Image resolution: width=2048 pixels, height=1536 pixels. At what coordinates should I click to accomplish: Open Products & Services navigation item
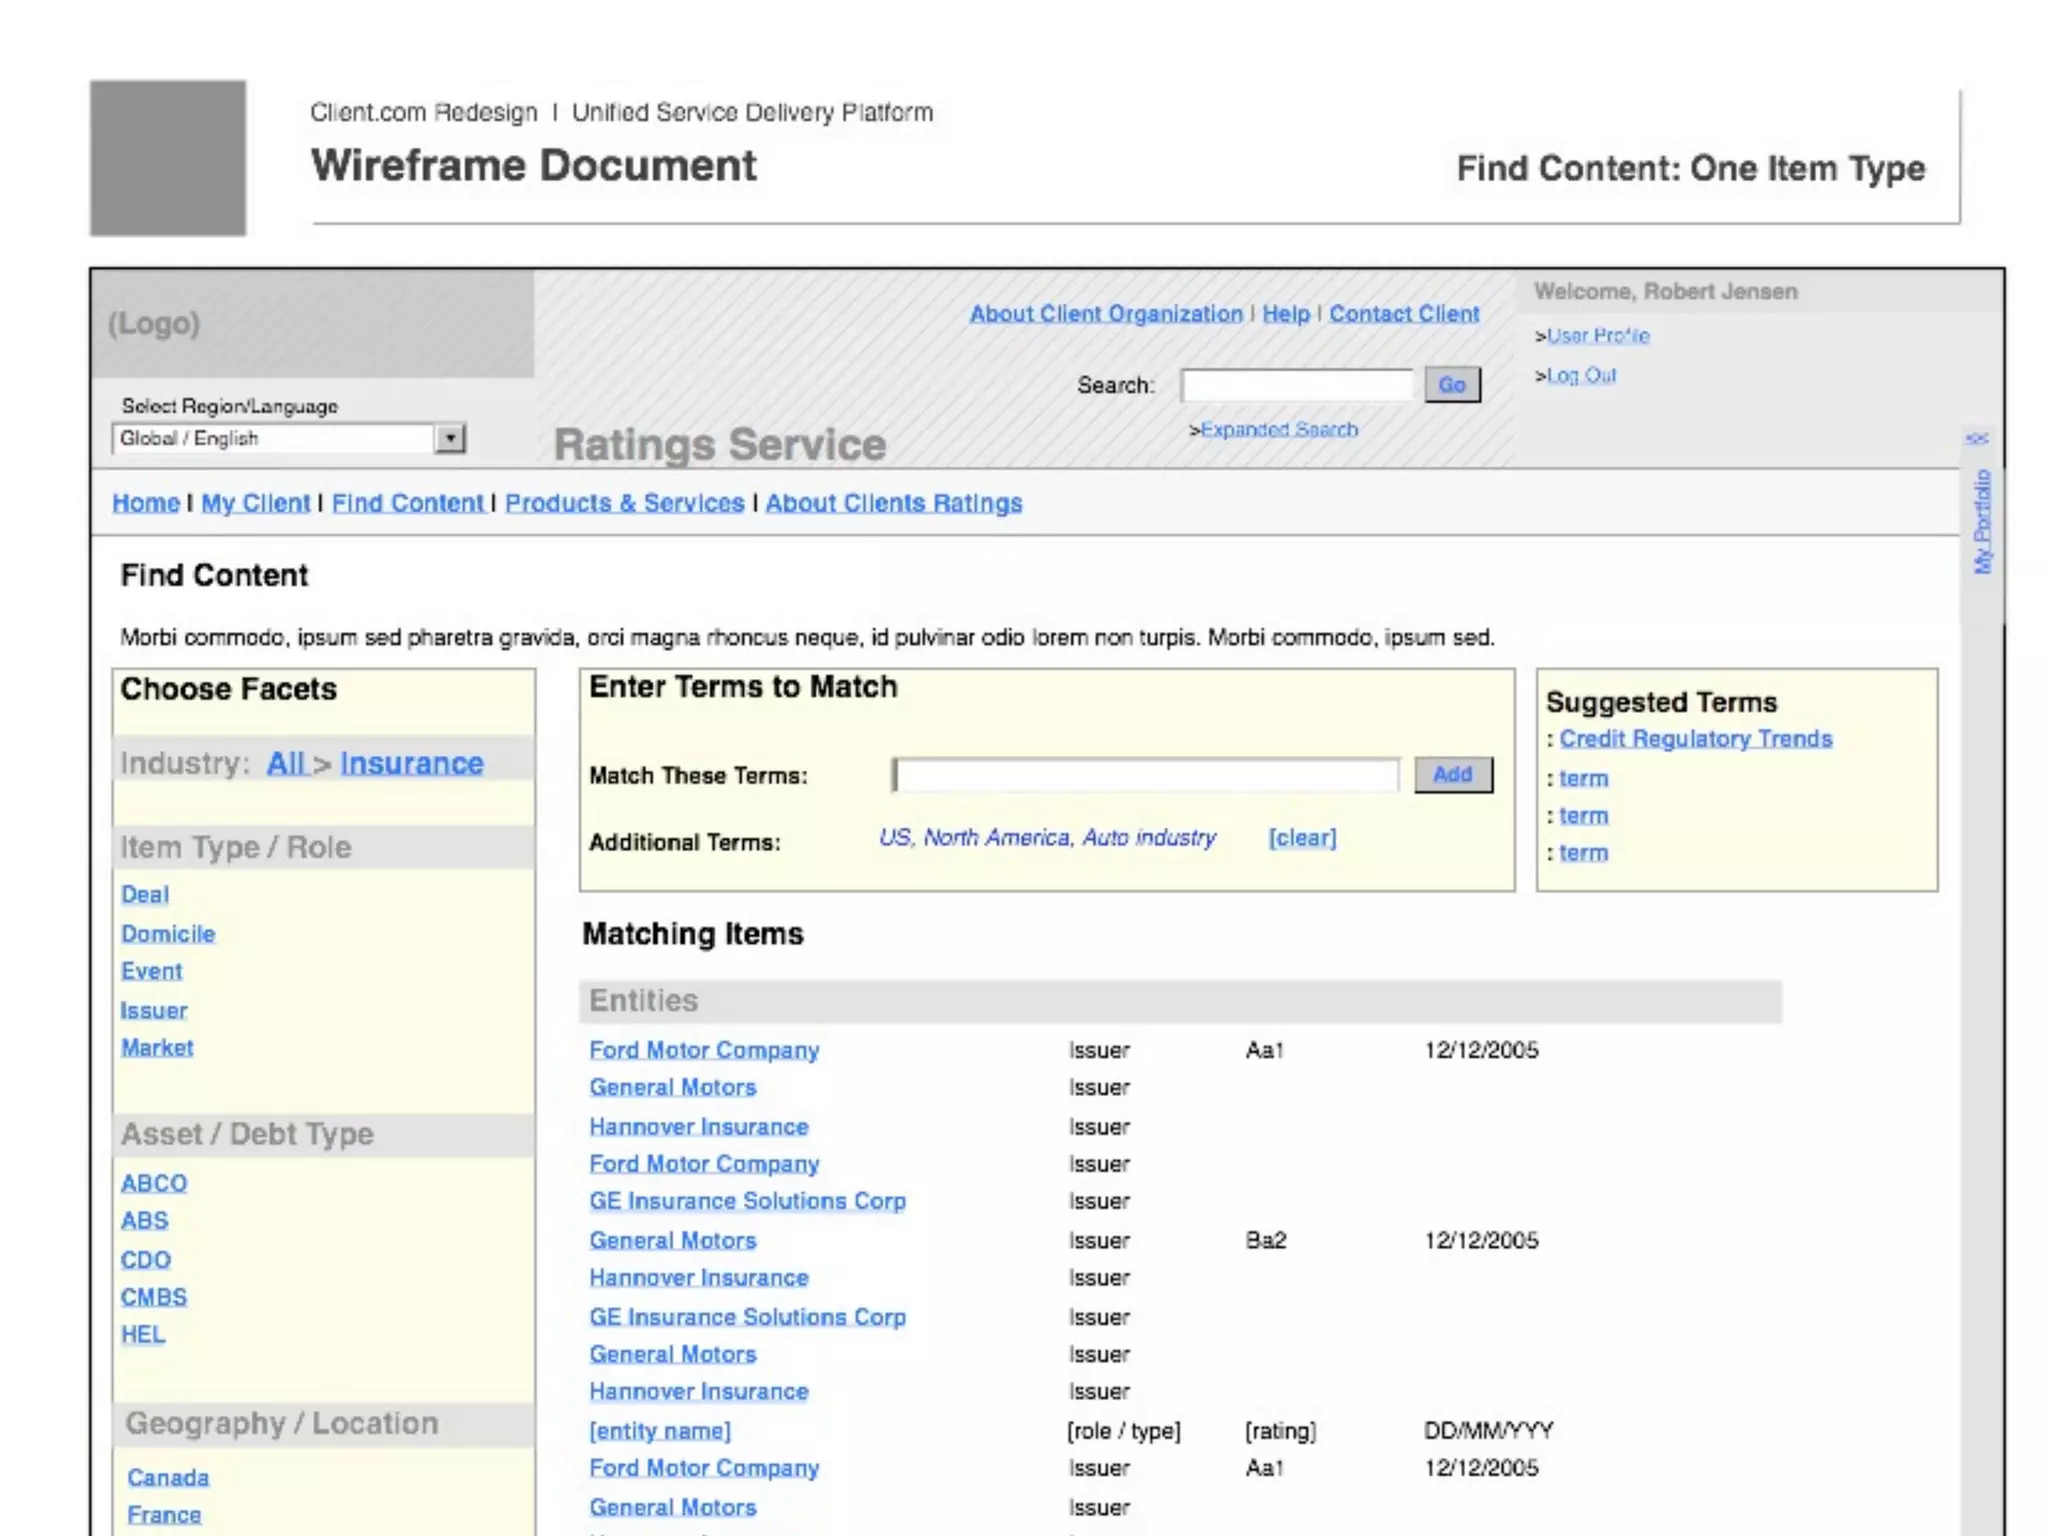624,503
